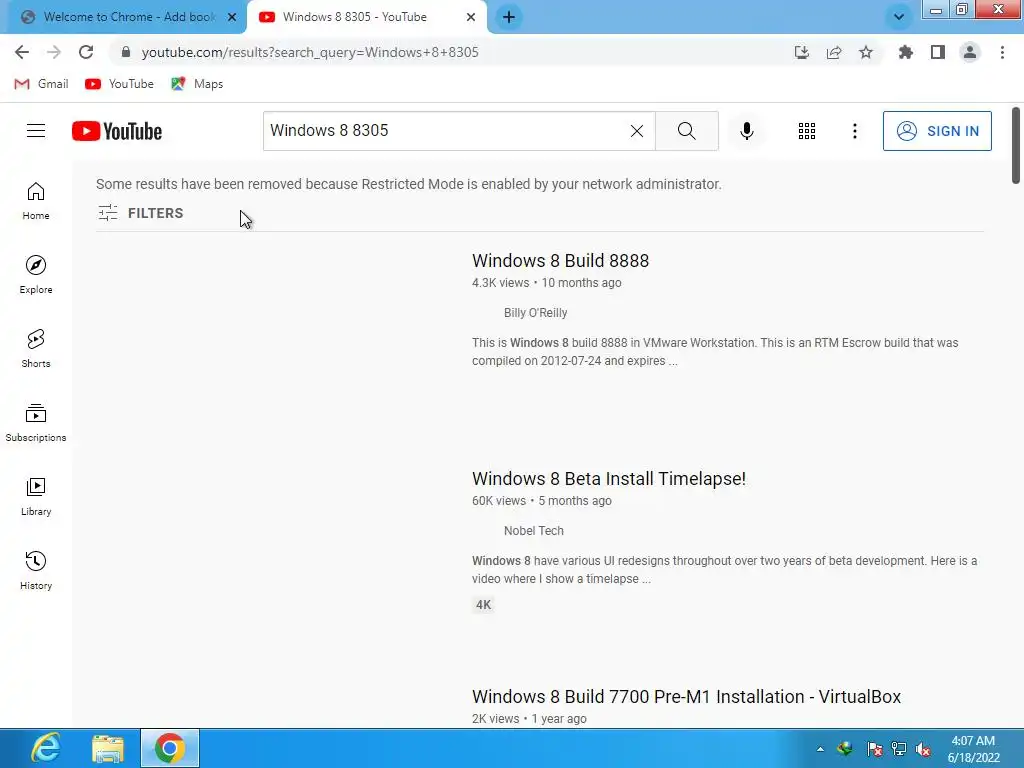The image size is (1024, 768).
Task: Open the Extensions puzzle icon
Action: [905, 52]
